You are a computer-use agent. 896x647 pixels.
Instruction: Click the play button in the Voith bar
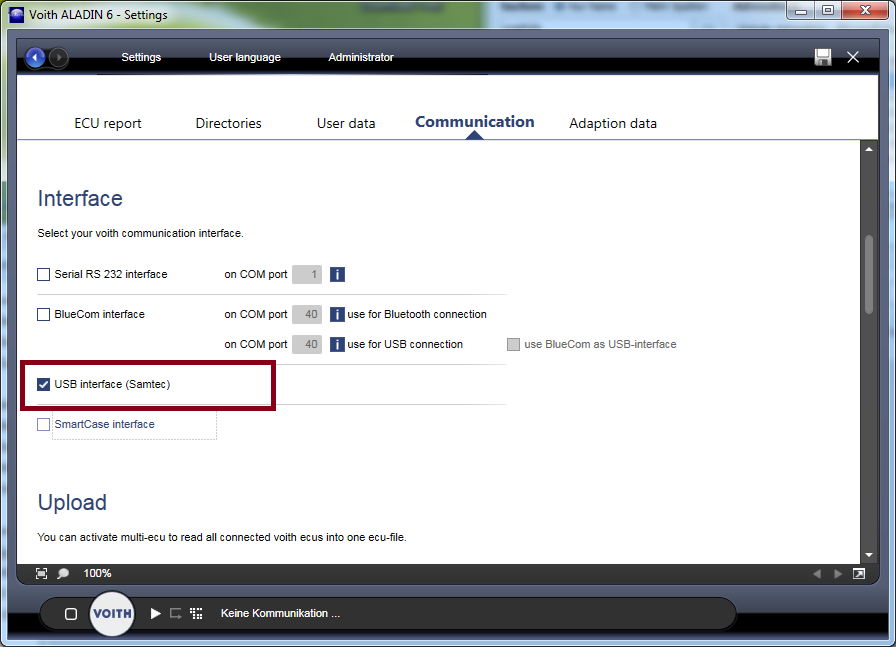click(x=155, y=614)
